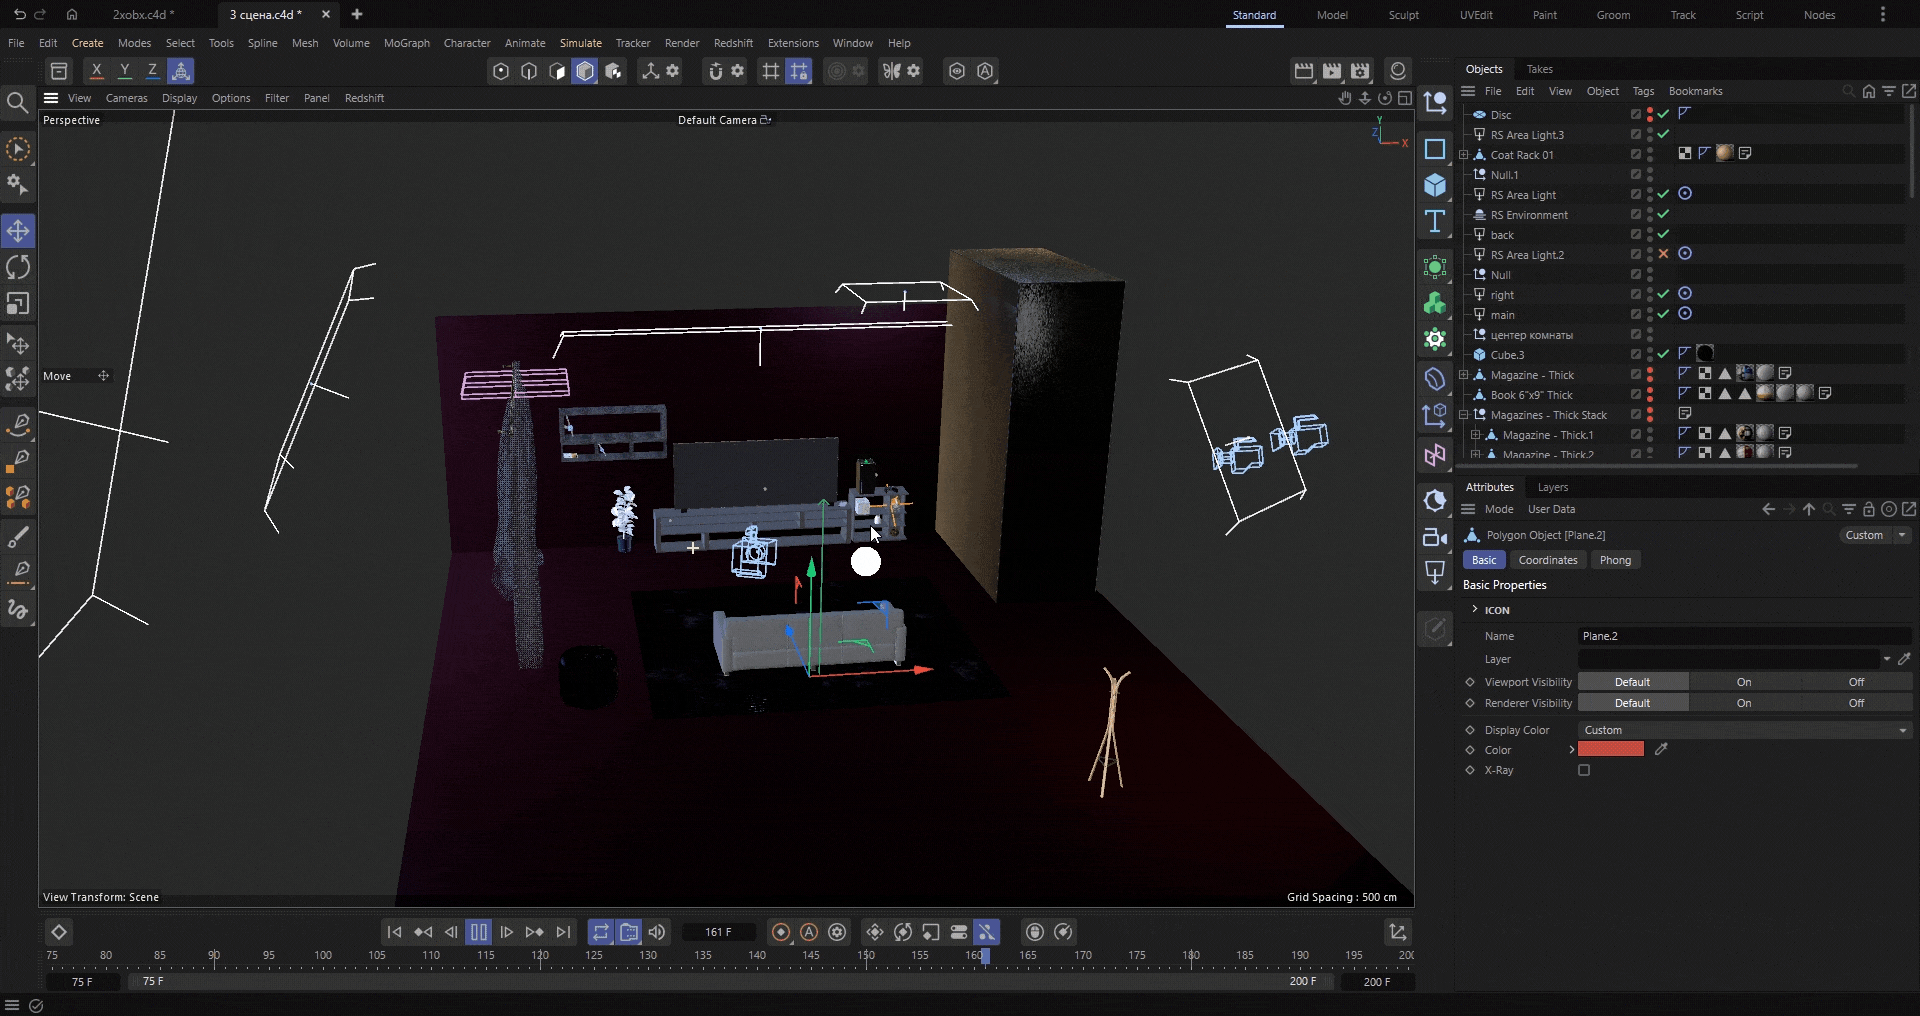Click the Text spline tool icon
The image size is (1920, 1016).
pyautogui.click(x=1435, y=221)
